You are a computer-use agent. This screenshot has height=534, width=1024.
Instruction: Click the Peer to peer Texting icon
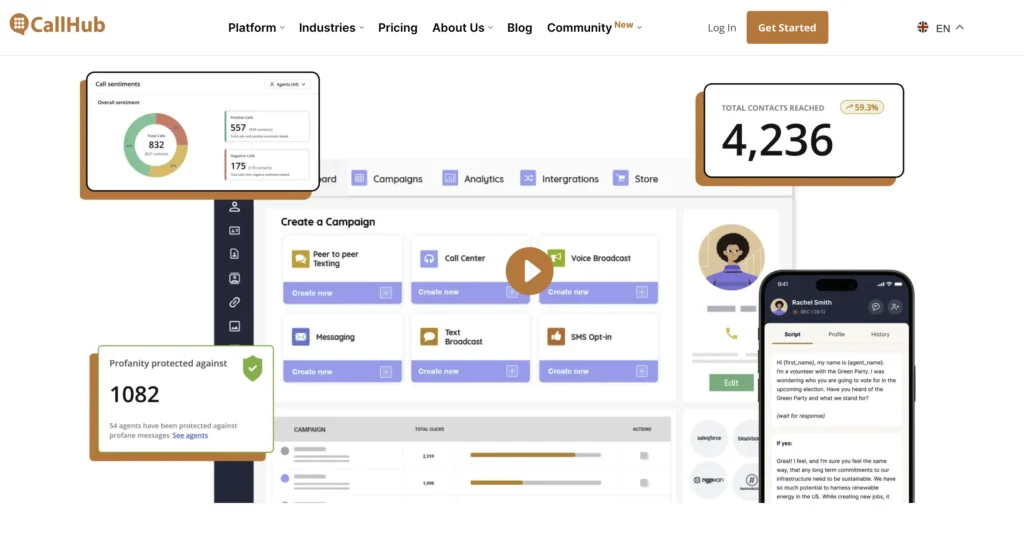click(x=300, y=258)
